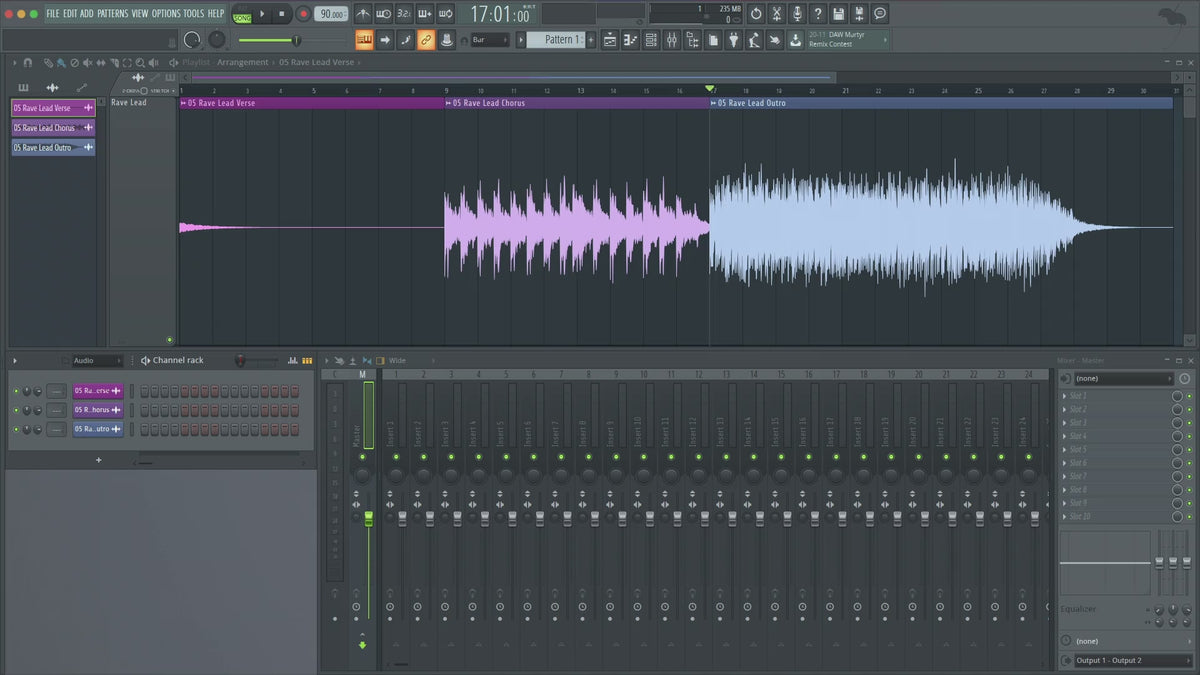Click the save project floppy icon
The image size is (1200, 675).
[838, 14]
